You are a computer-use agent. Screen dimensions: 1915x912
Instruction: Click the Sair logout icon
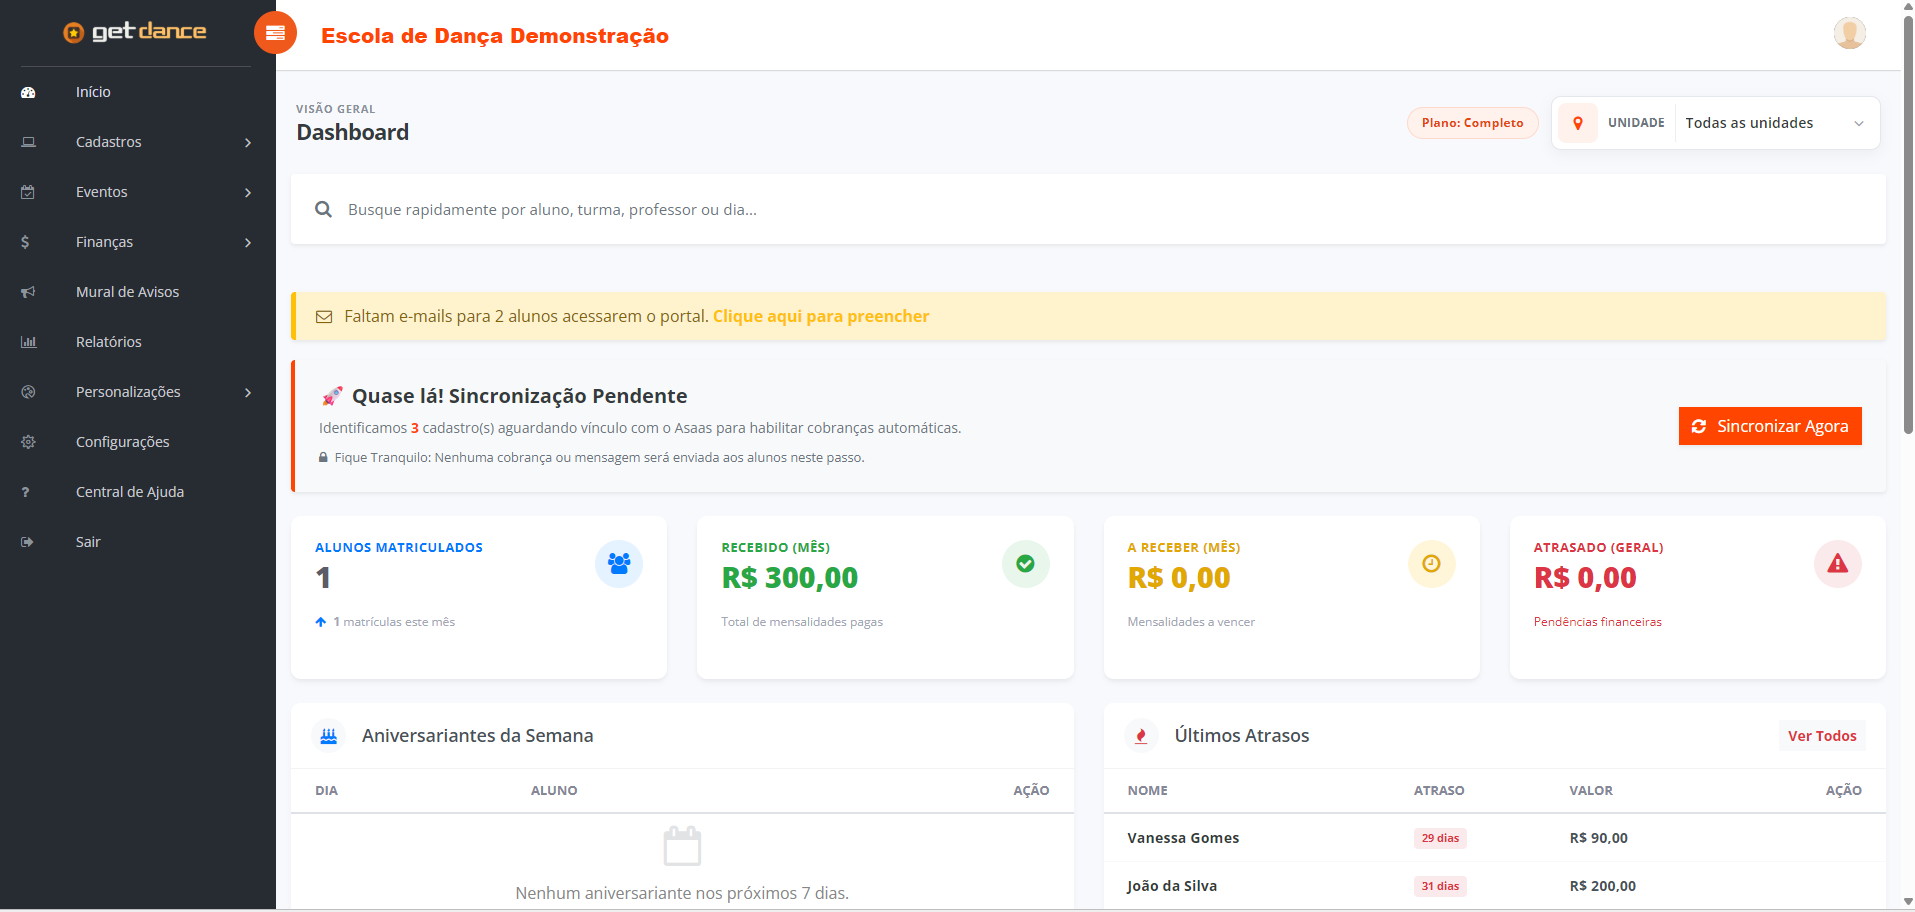point(27,542)
